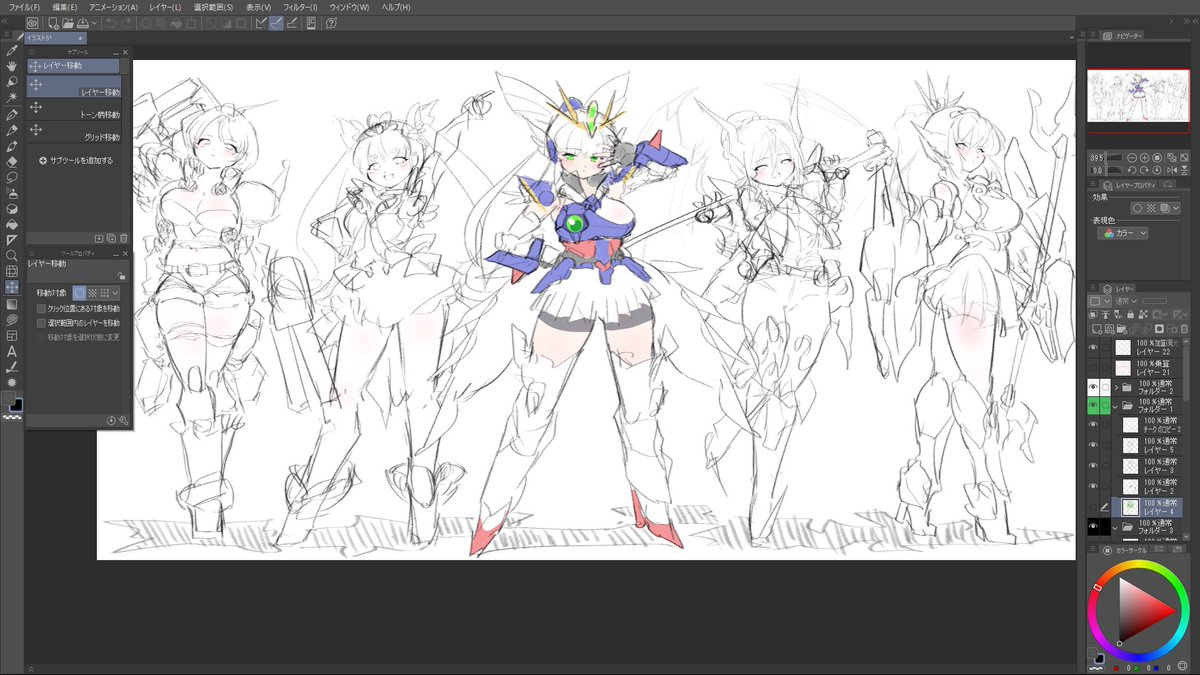The height and width of the screenshot is (675, 1200).
Task: Click delete sub tool trash icon
Action: (124, 238)
